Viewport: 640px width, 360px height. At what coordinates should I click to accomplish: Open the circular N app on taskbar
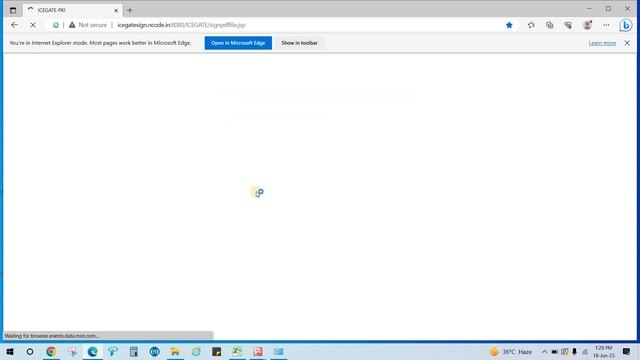click(x=155, y=351)
